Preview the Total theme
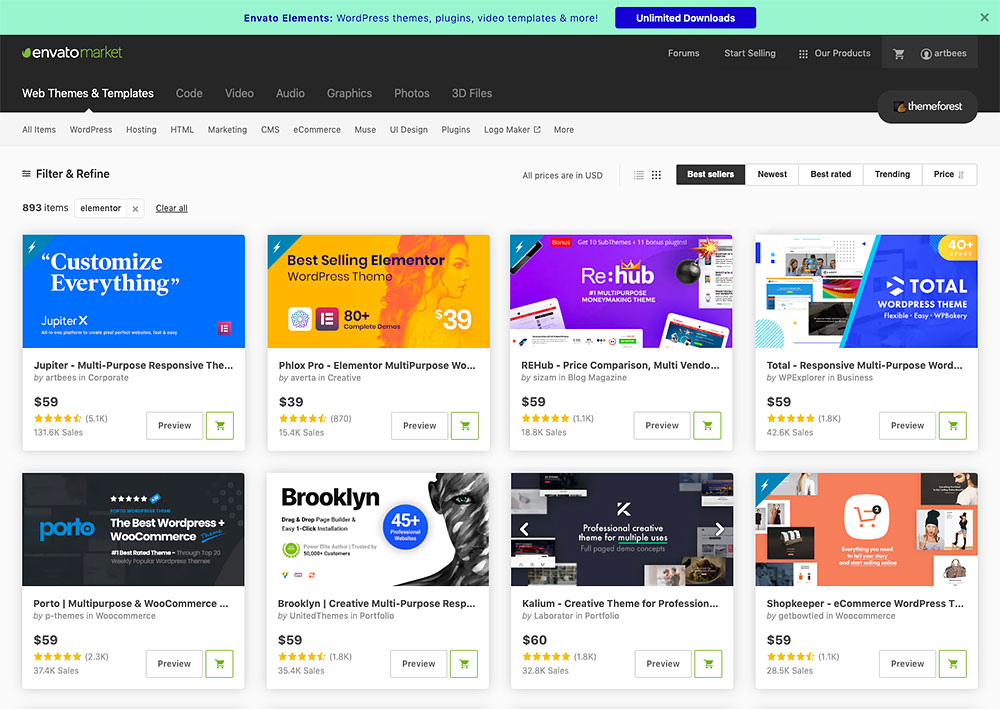The image size is (1000, 709). pos(907,426)
